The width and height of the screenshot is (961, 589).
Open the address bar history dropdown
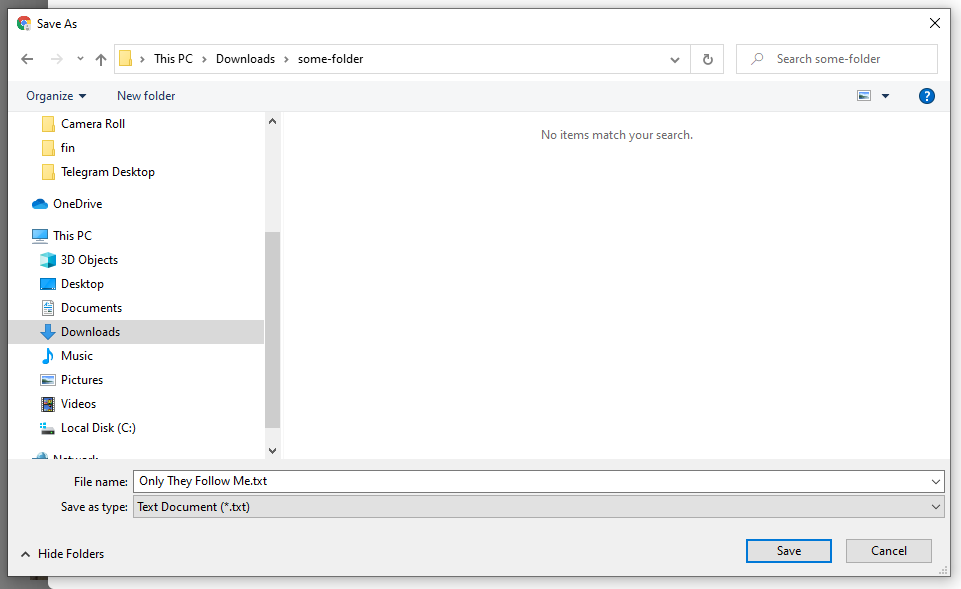675,59
